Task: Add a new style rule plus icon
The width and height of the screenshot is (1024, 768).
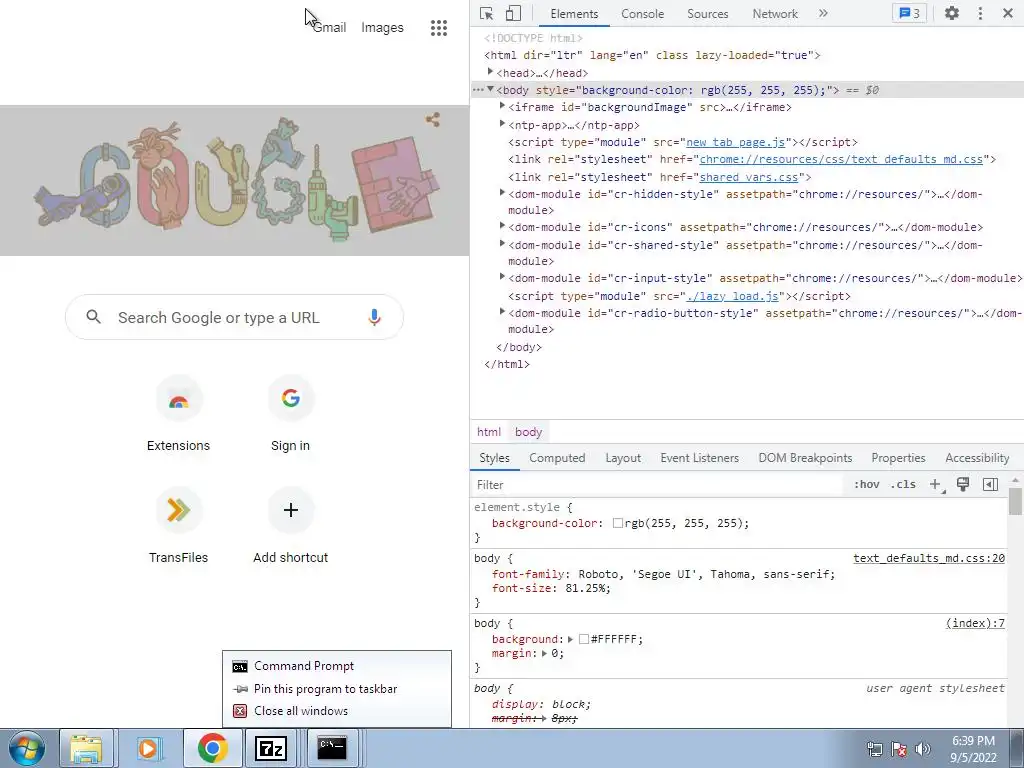Action: [936, 485]
